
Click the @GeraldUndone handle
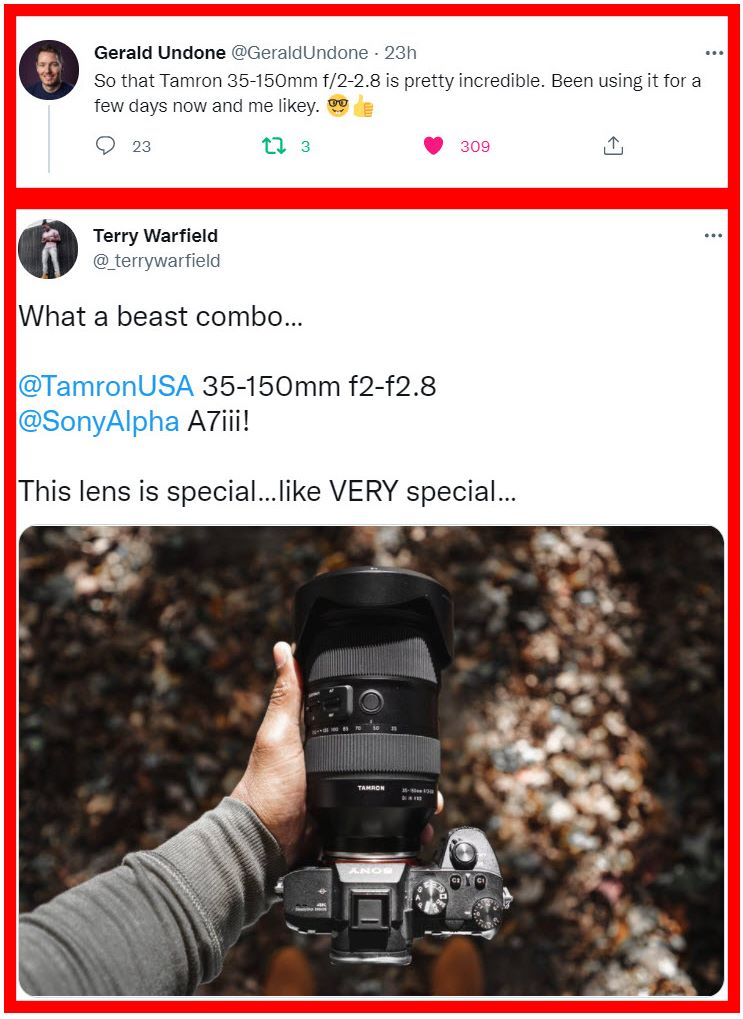[x=300, y=53]
